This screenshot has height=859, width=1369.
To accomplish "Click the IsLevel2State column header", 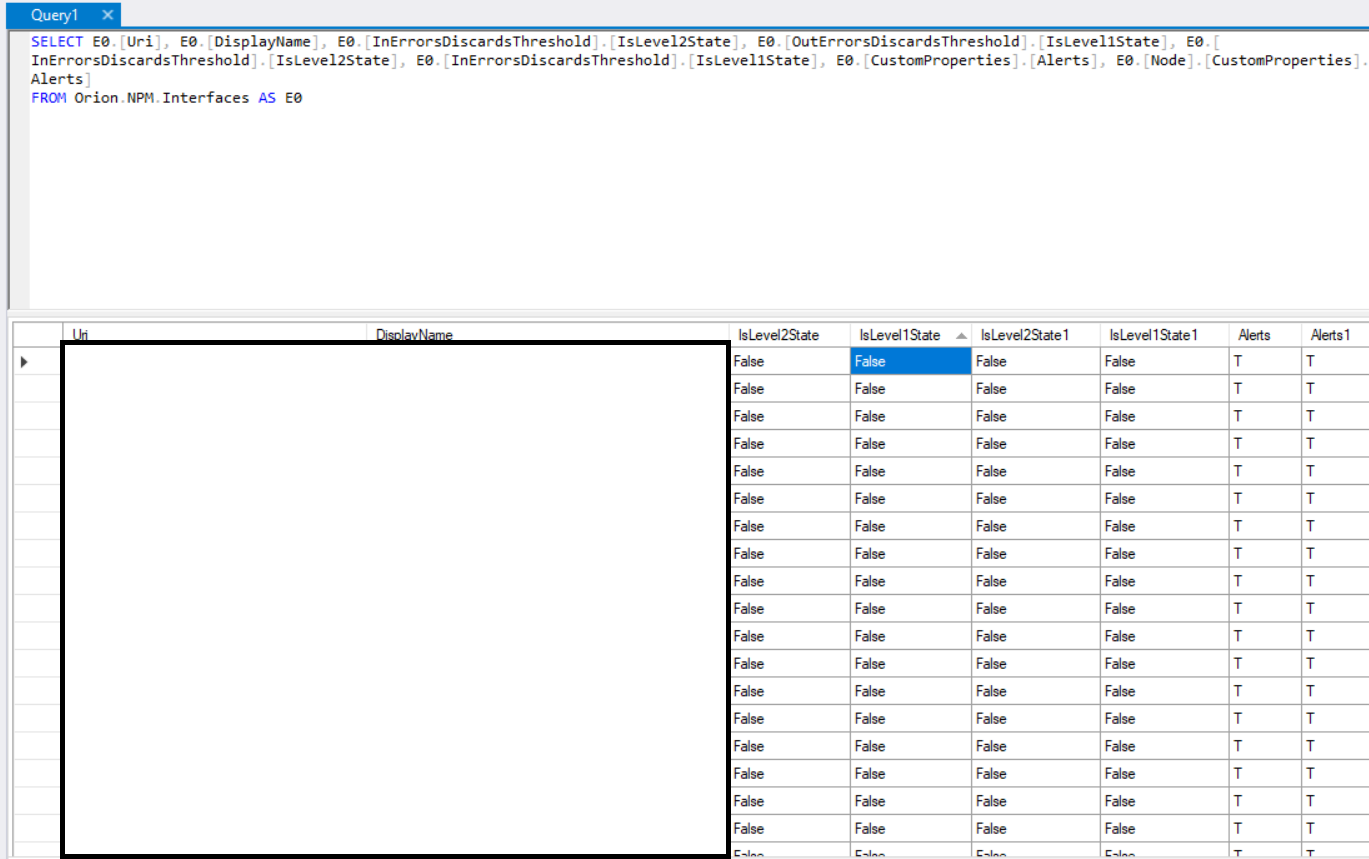I will tap(790, 335).
